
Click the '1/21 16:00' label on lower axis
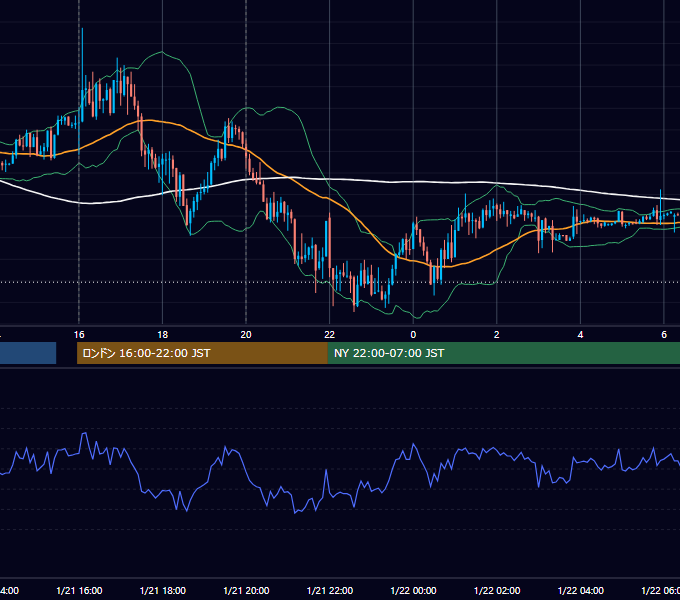79,590
